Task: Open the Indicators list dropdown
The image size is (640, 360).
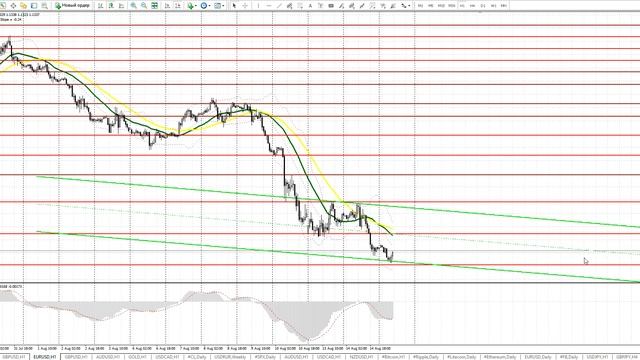Action: pos(192,6)
